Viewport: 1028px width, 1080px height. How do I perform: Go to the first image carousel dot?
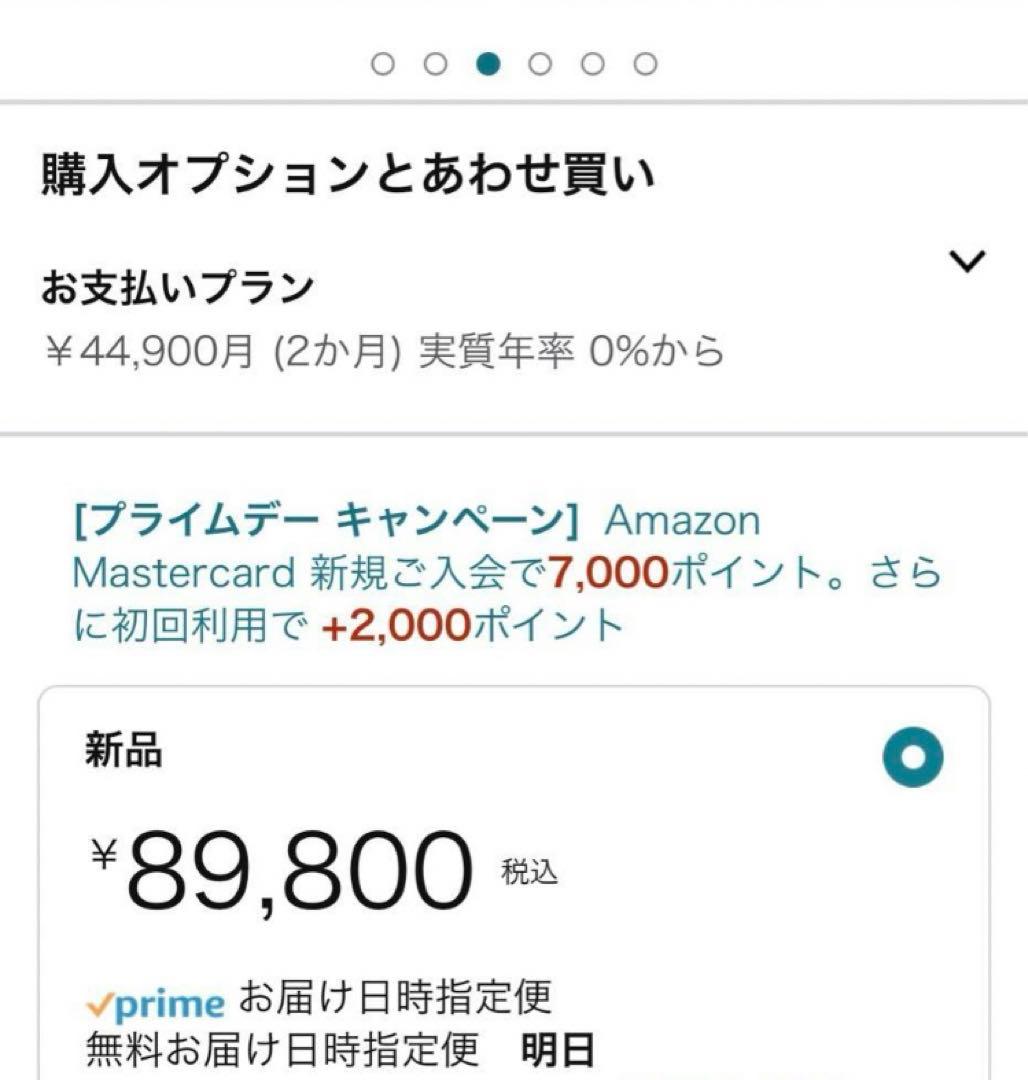click(x=383, y=64)
